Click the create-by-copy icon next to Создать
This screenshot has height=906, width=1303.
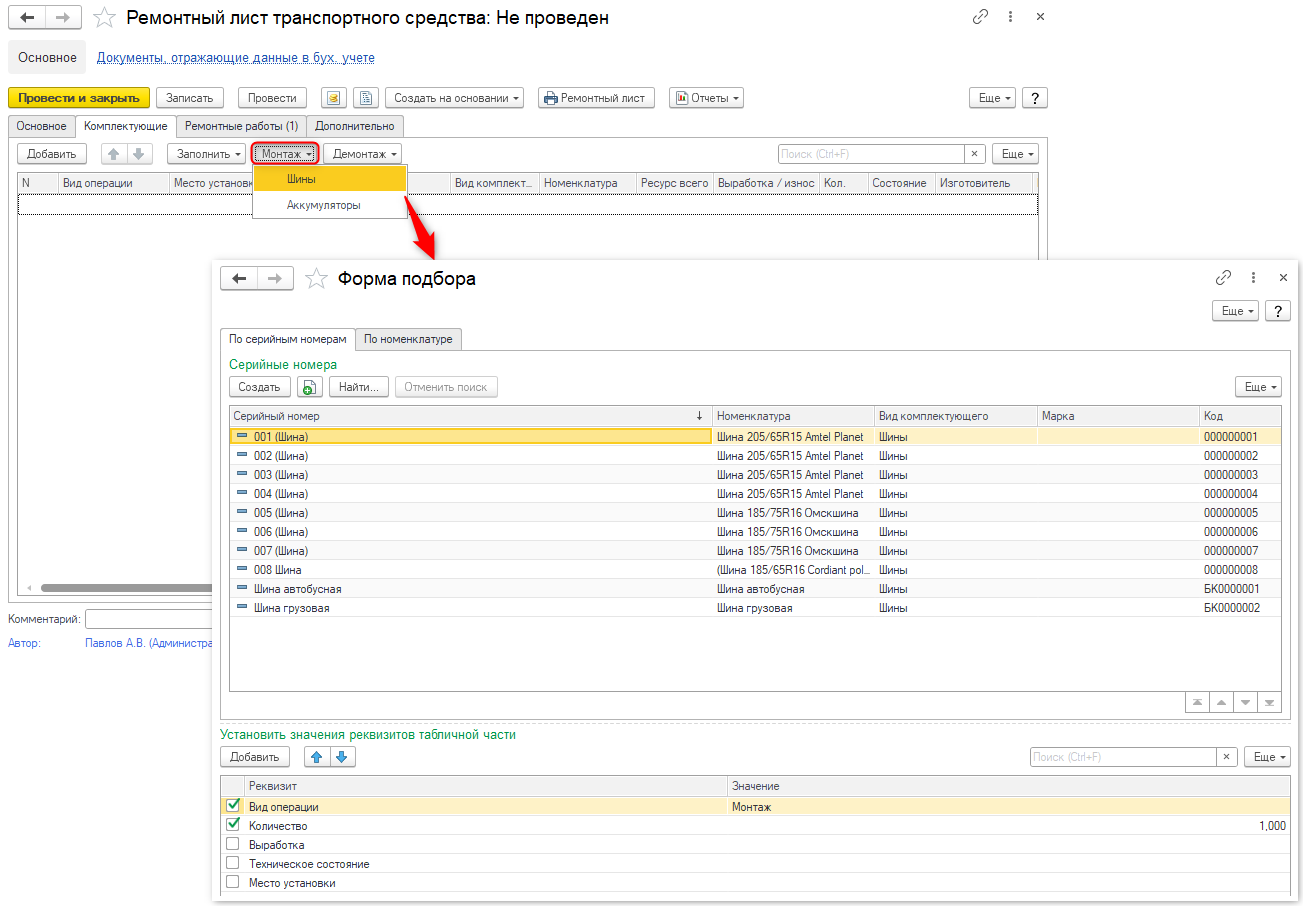[309, 387]
